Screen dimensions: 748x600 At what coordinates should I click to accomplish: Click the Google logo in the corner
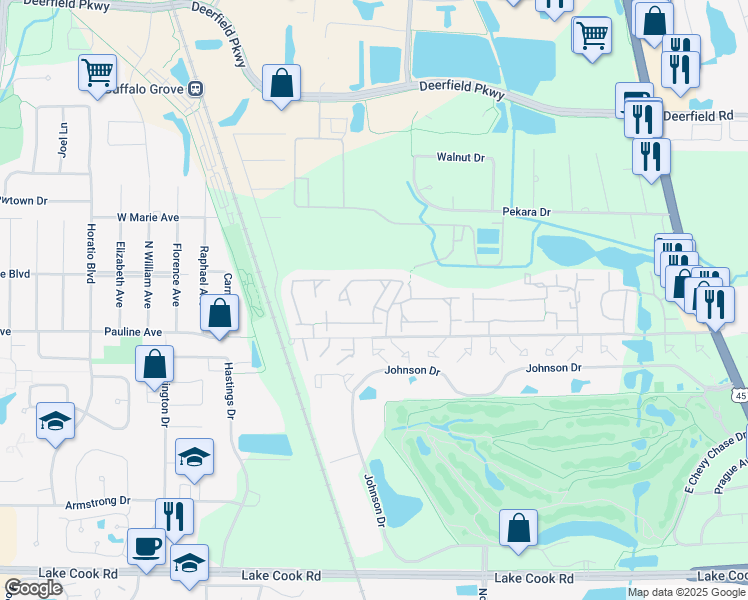[x=33, y=587]
